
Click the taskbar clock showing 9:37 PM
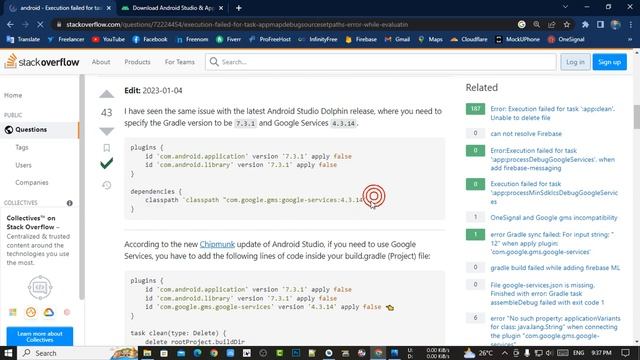point(601,353)
